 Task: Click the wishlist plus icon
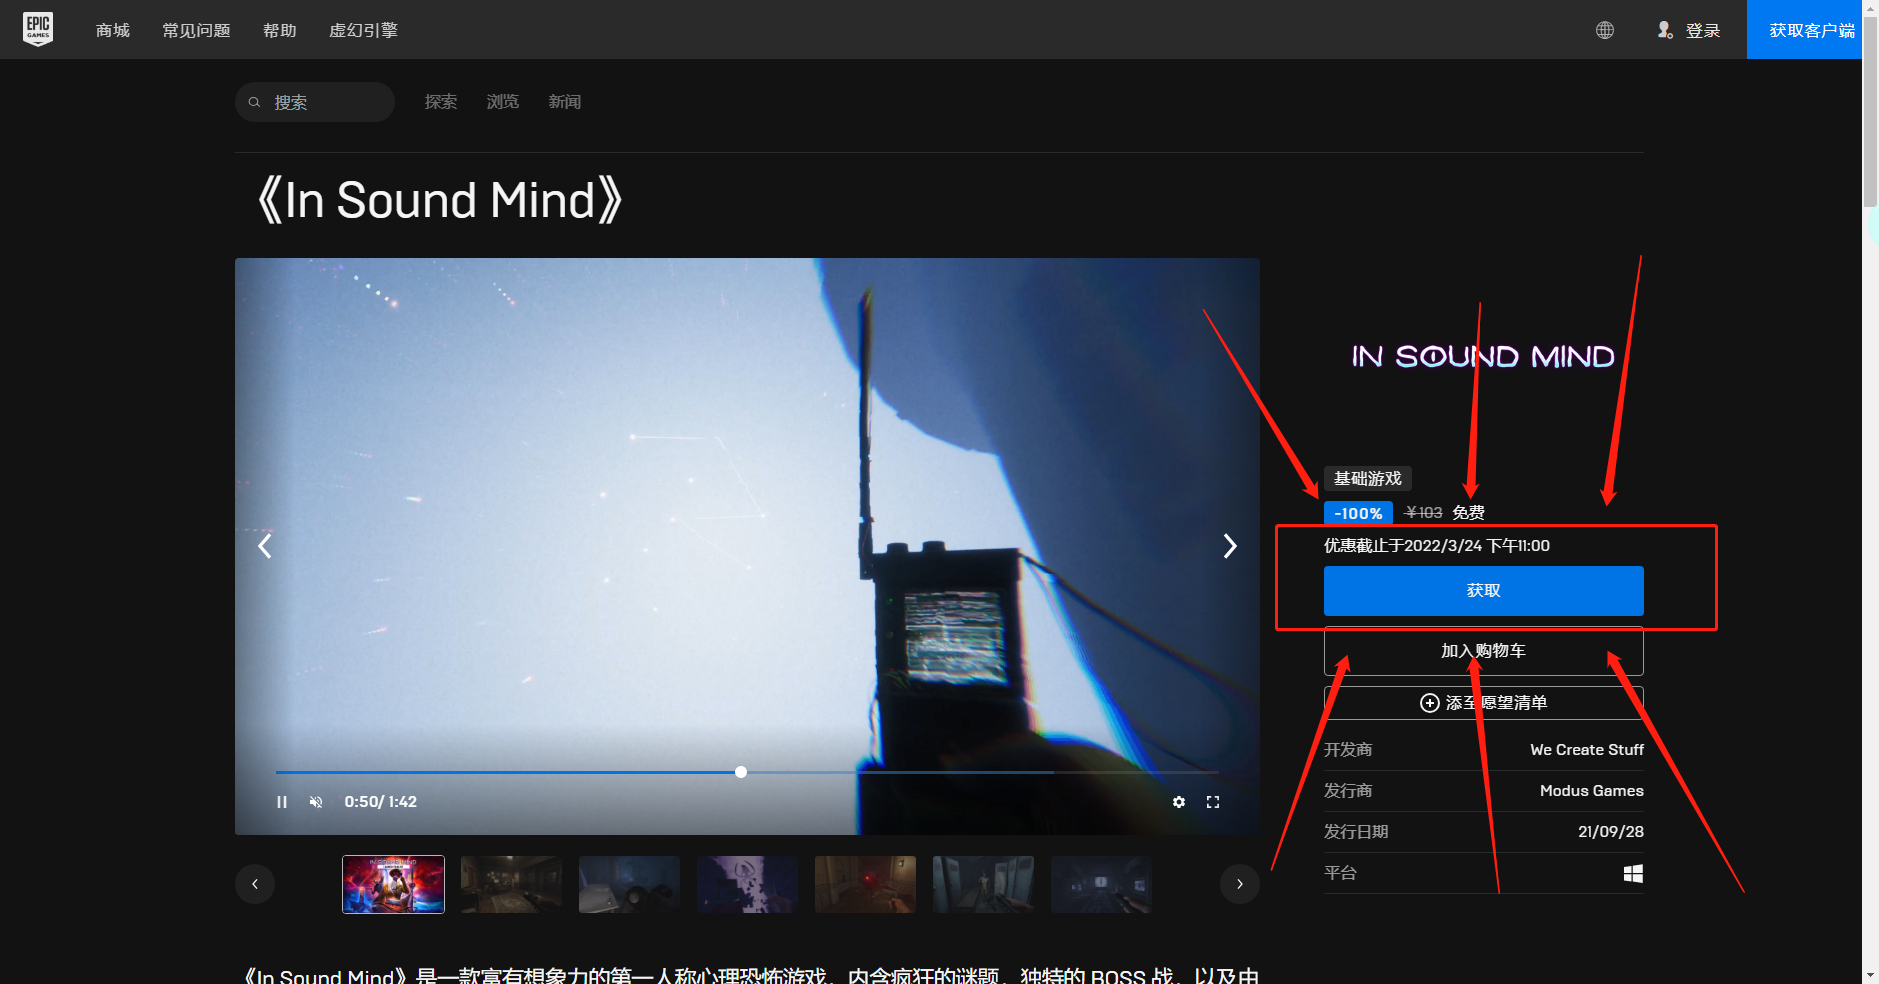click(x=1430, y=702)
